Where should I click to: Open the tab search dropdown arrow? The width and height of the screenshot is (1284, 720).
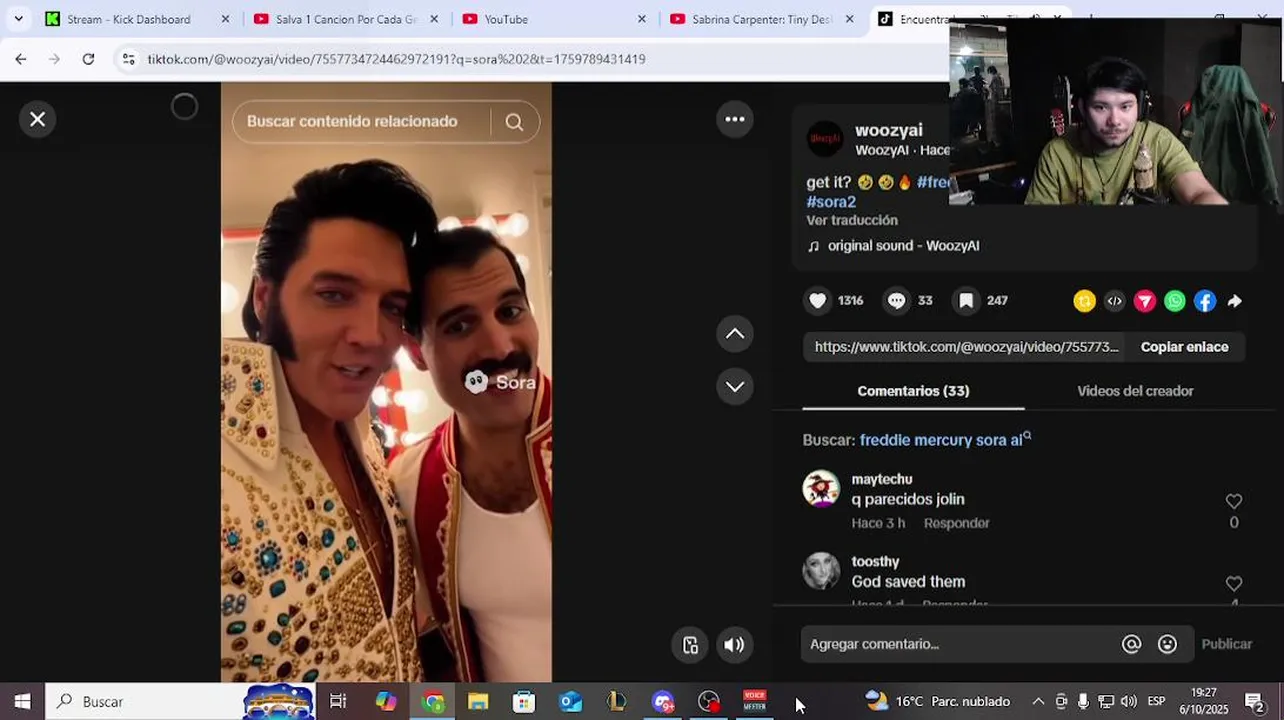click(x=18, y=19)
